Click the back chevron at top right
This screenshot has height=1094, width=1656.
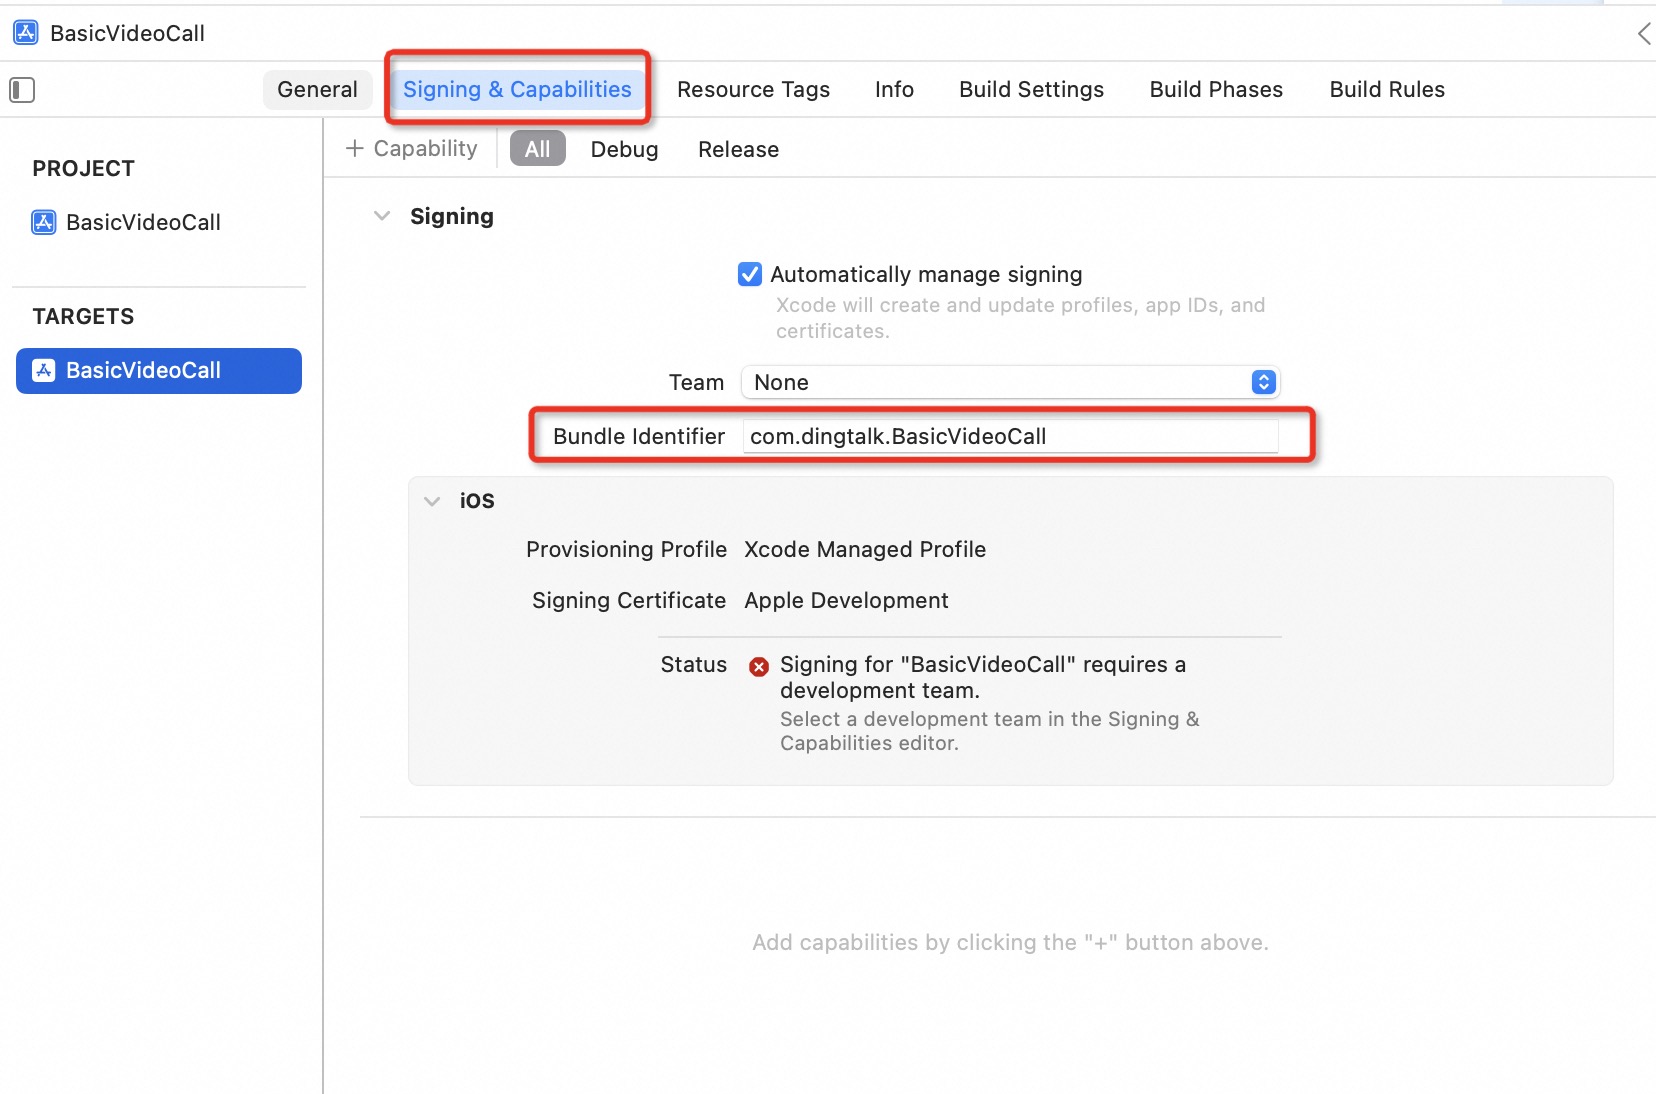coord(1644,34)
